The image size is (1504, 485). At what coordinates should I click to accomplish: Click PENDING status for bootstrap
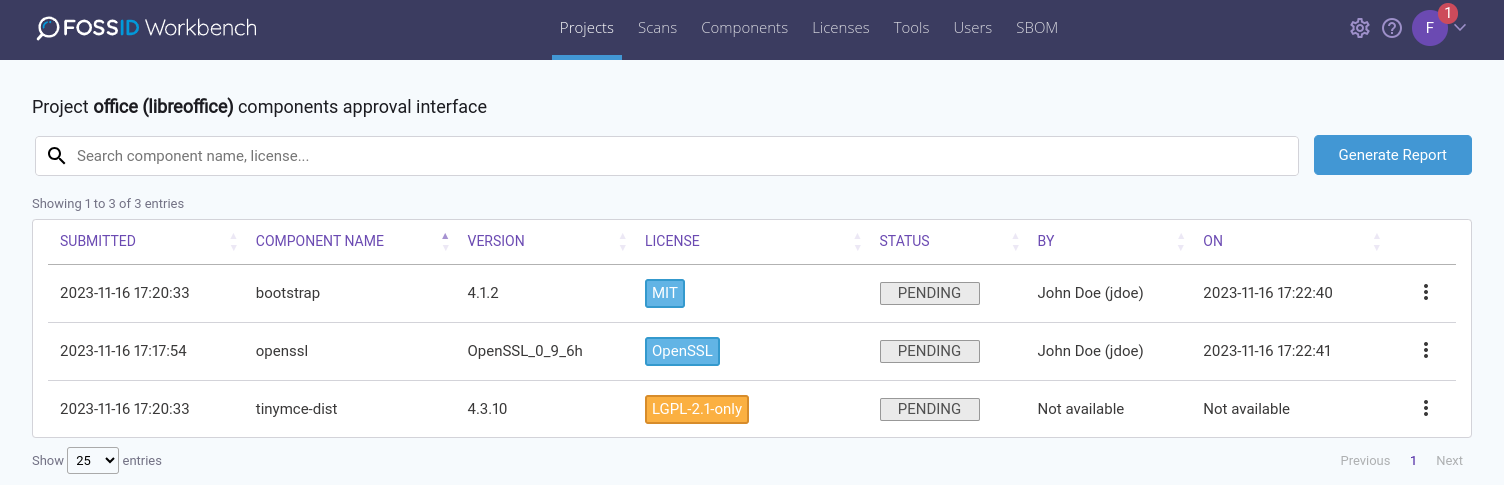(x=930, y=293)
